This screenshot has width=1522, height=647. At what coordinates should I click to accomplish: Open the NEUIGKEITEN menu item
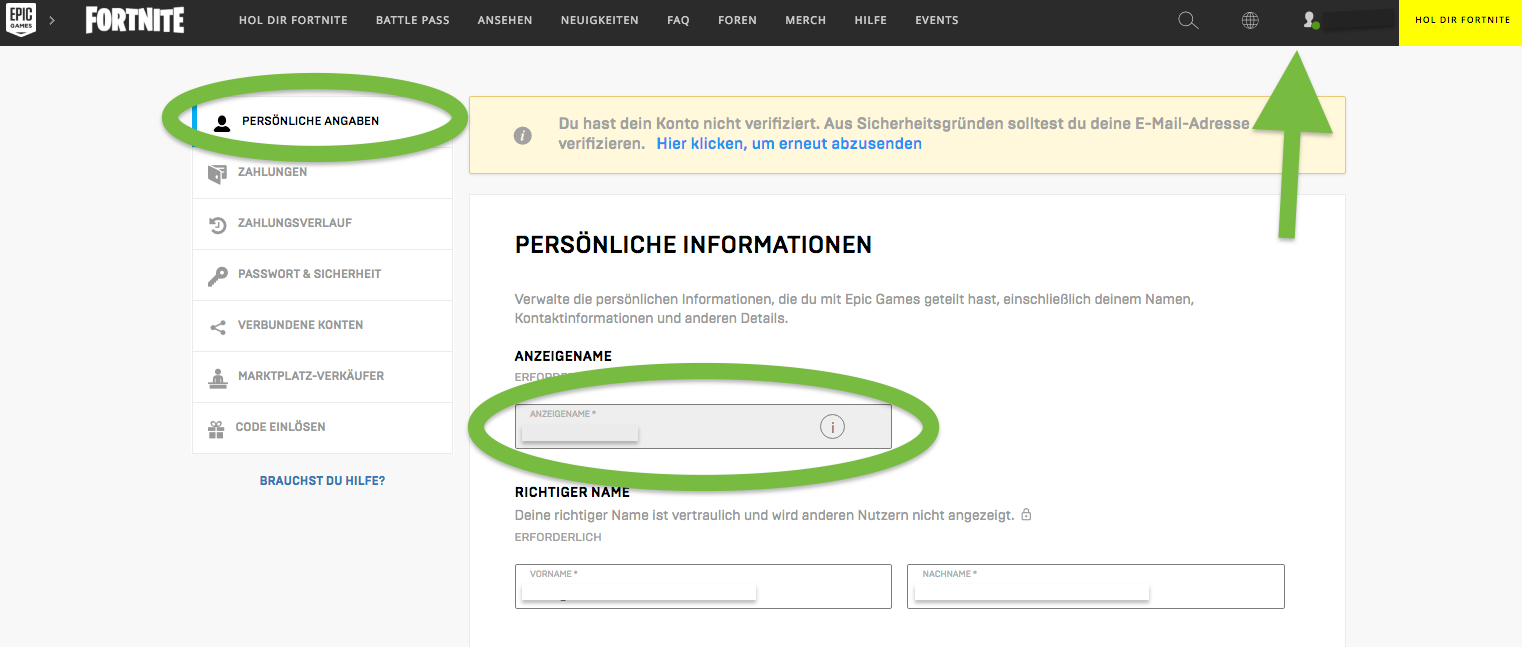point(599,20)
